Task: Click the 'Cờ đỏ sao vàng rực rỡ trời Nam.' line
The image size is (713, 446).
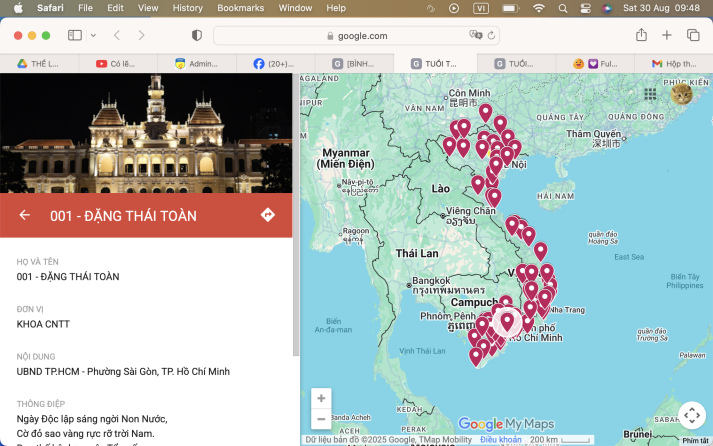Action: [85, 433]
